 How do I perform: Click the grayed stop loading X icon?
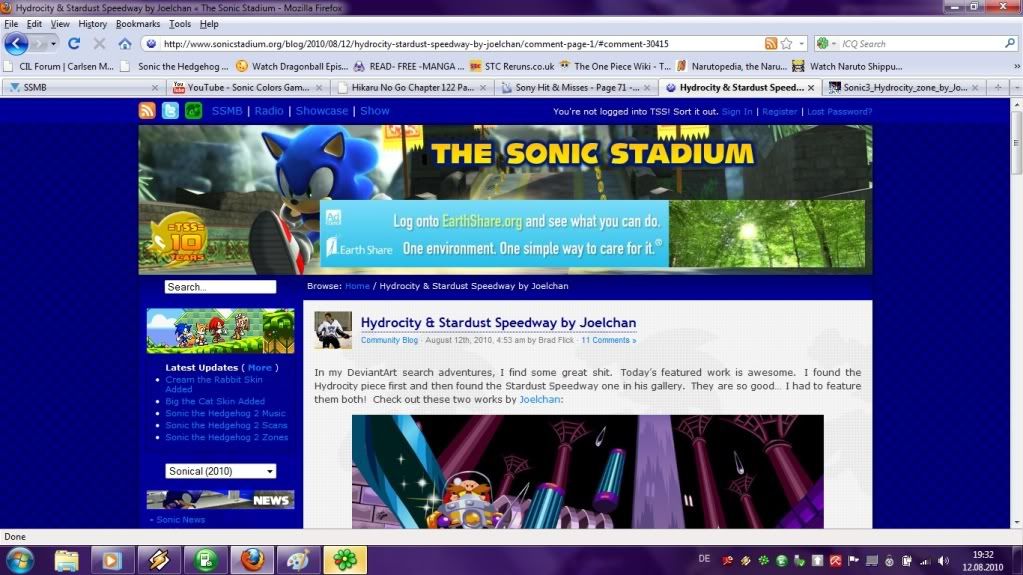99,44
